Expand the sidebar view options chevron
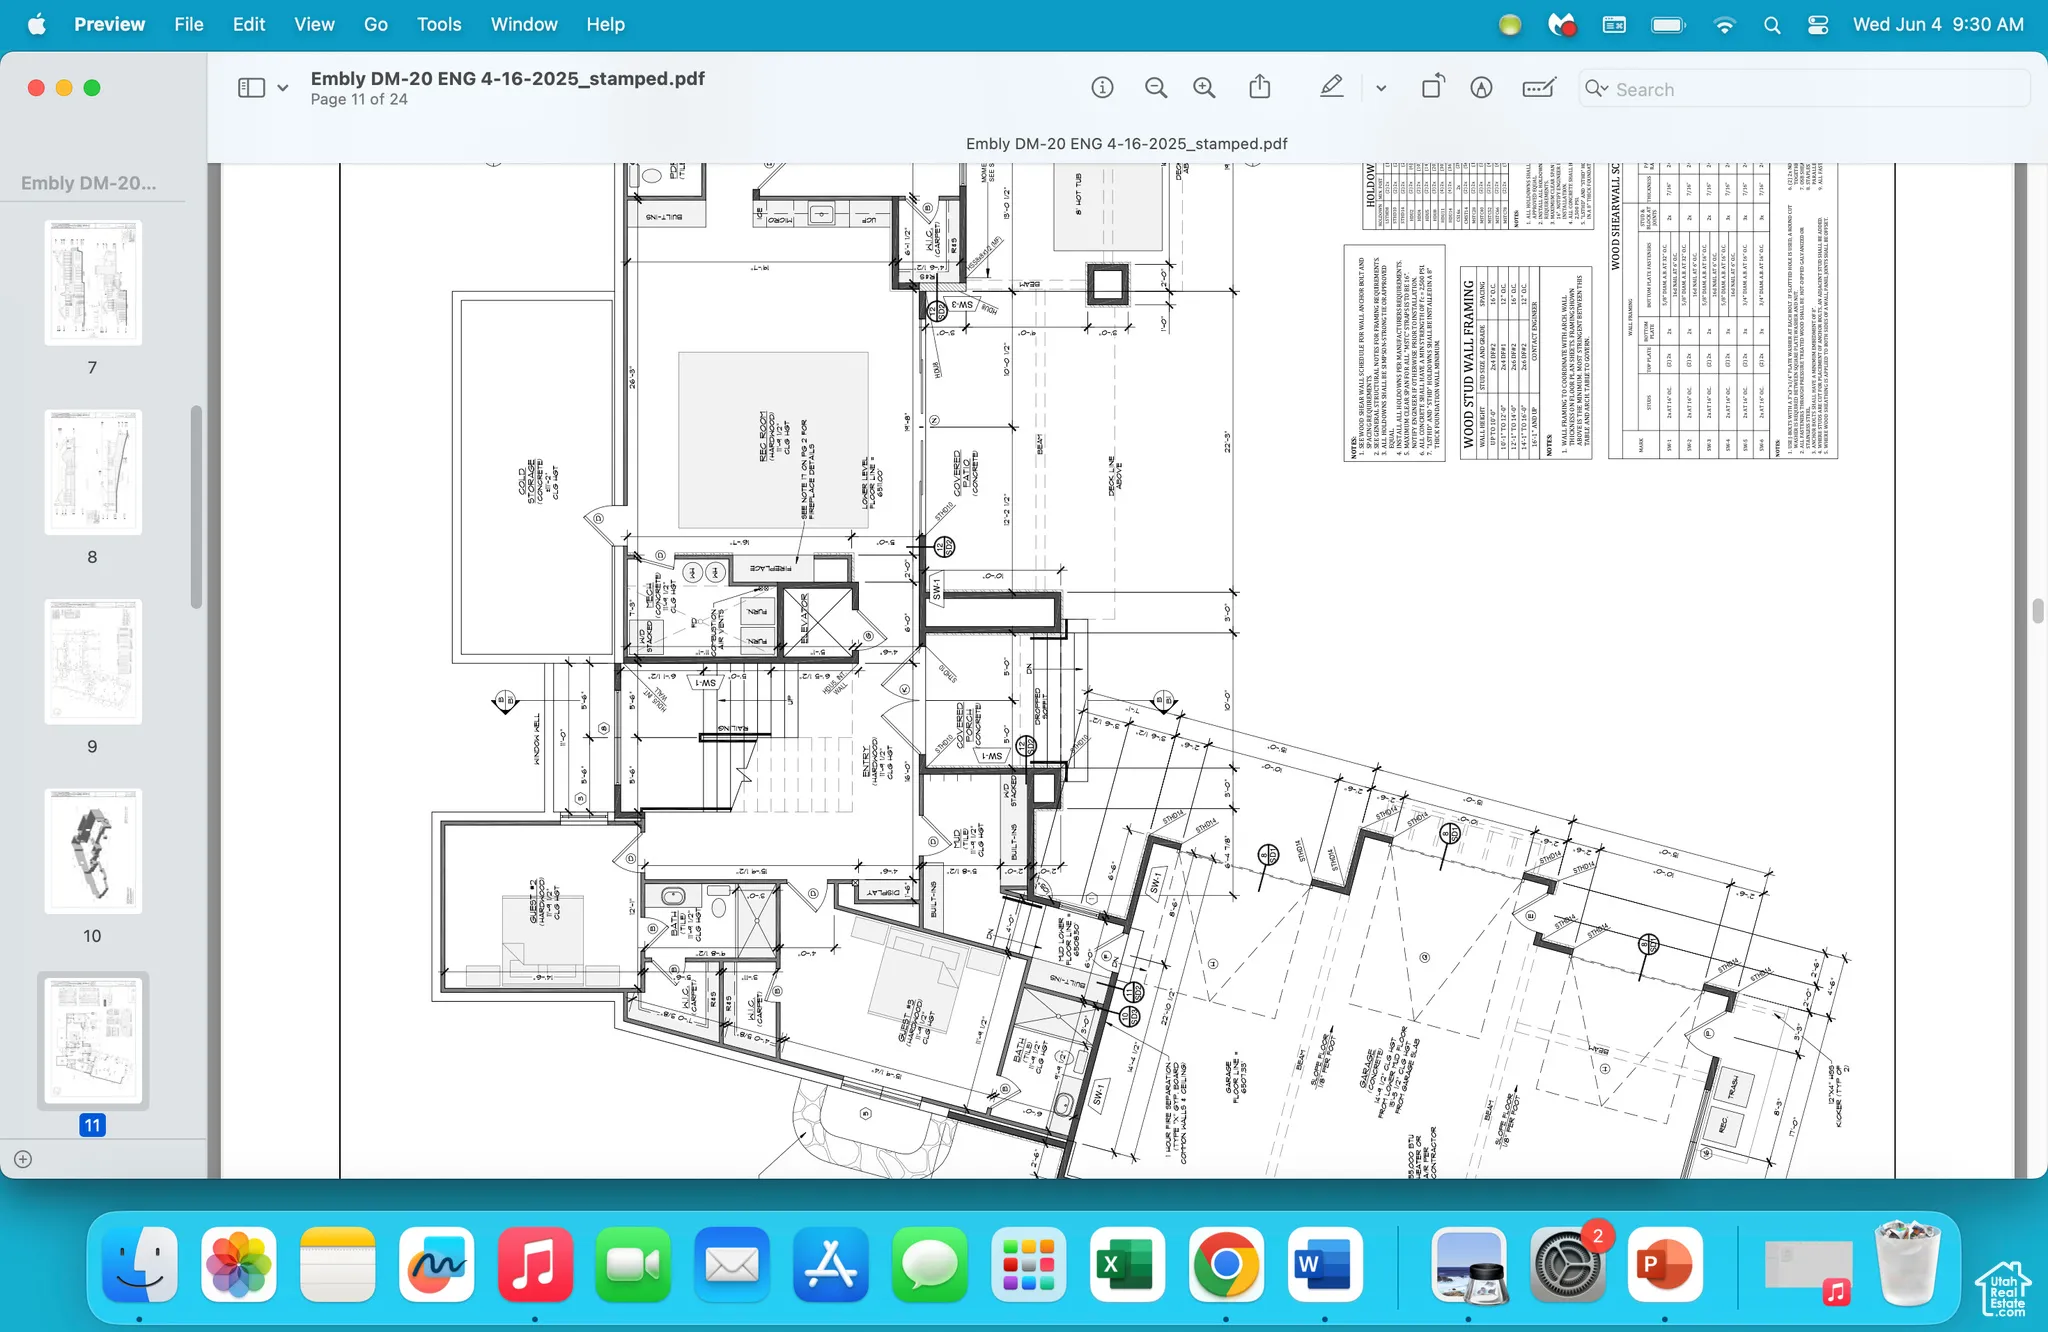Image resolution: width=2048 pixels, height=1332 pixels. point(283,88)
